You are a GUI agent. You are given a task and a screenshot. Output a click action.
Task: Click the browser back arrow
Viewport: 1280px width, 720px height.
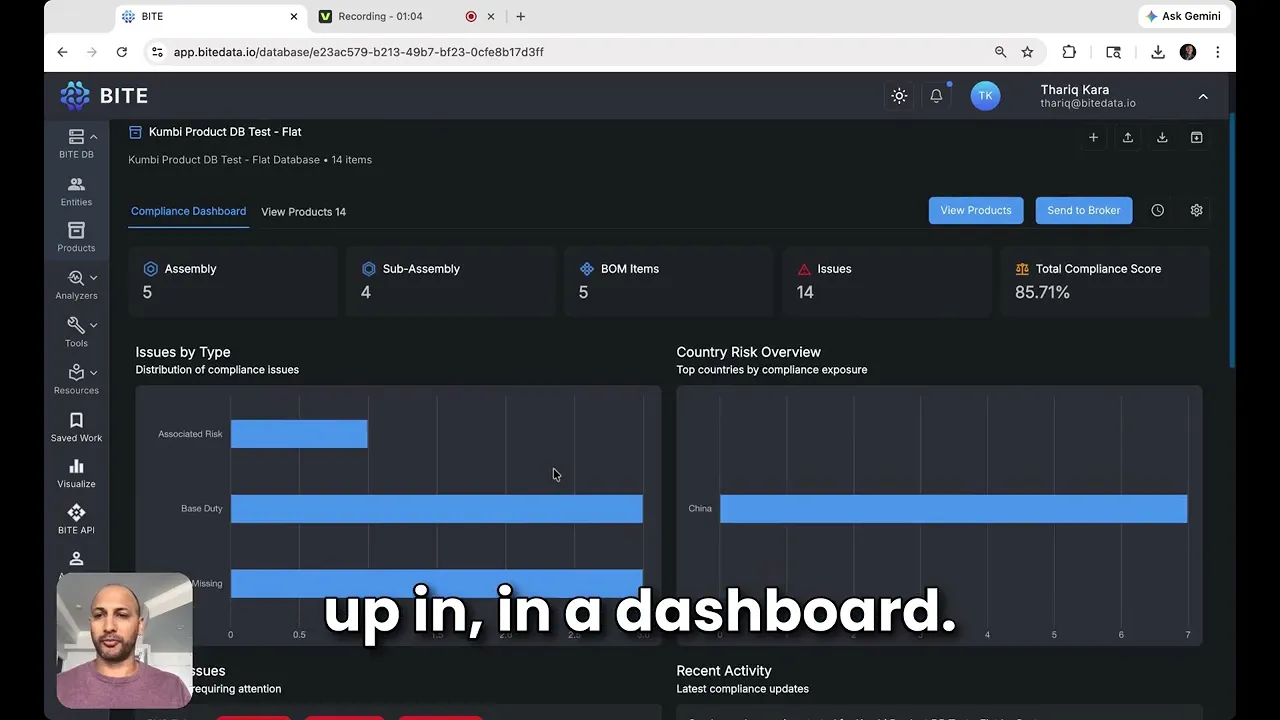[x=62, y=52]
